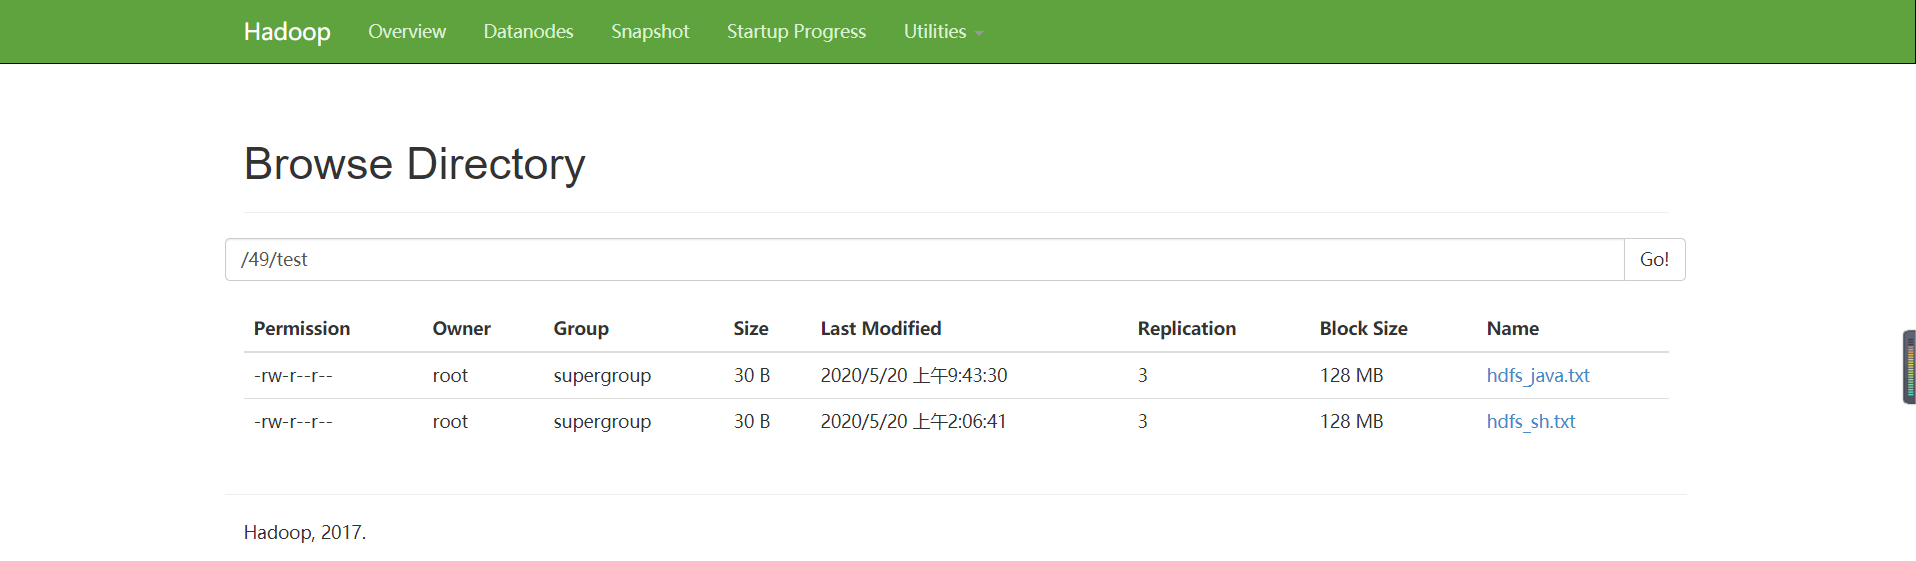Click supergroup in hdfs_sh.txt row

point(602,422)
